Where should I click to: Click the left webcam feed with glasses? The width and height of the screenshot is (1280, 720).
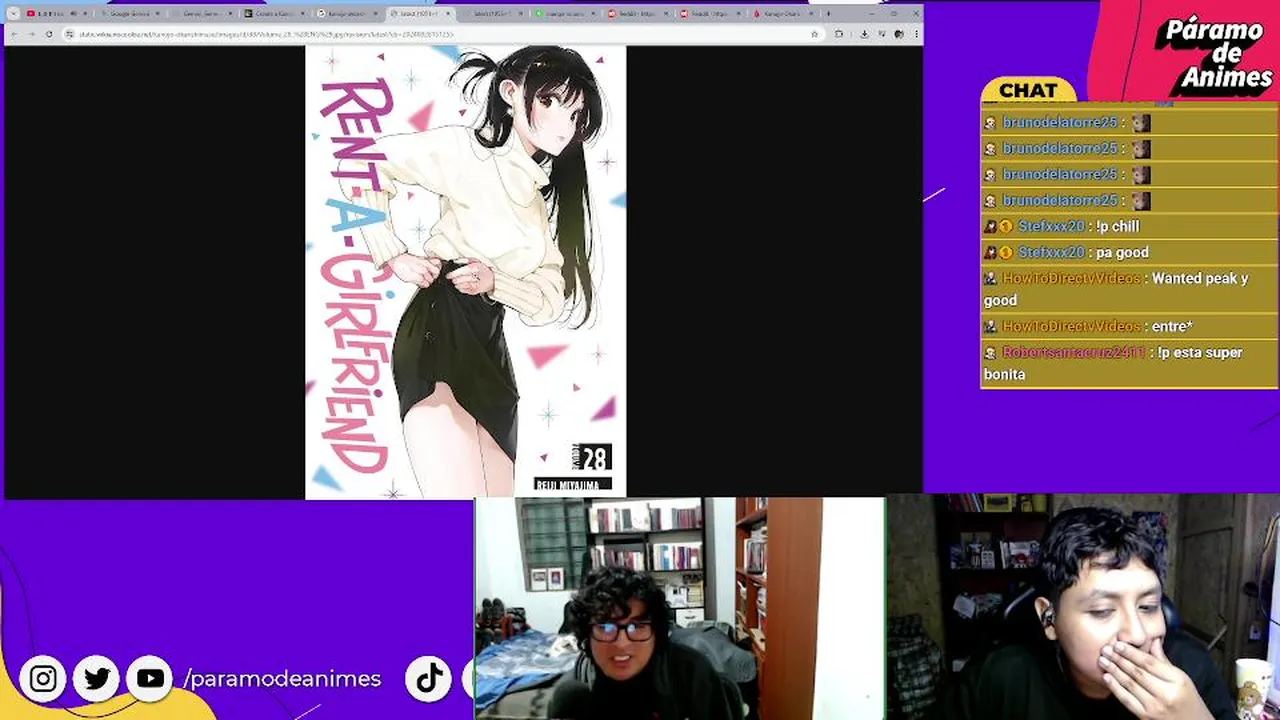pyautogui.click(x=679, y=608)
